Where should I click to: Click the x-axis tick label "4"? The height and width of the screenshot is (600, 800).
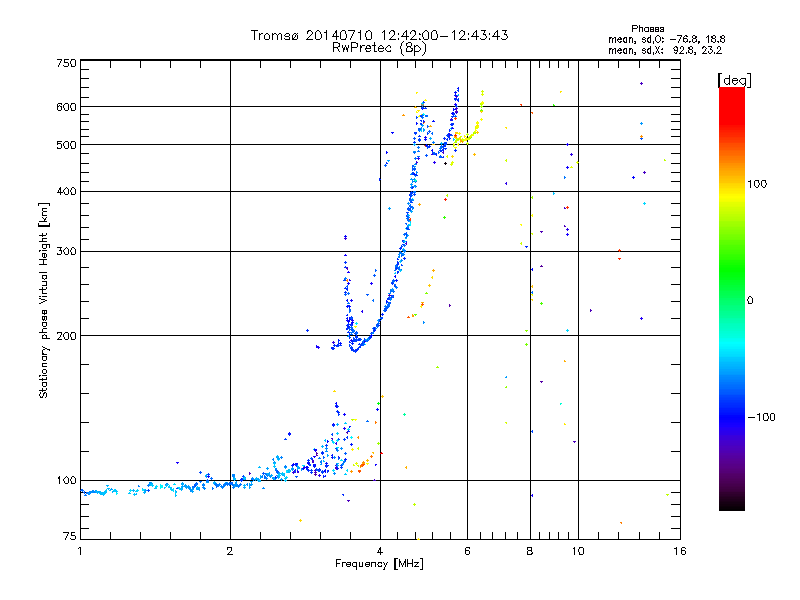click(x=380, y=551)
